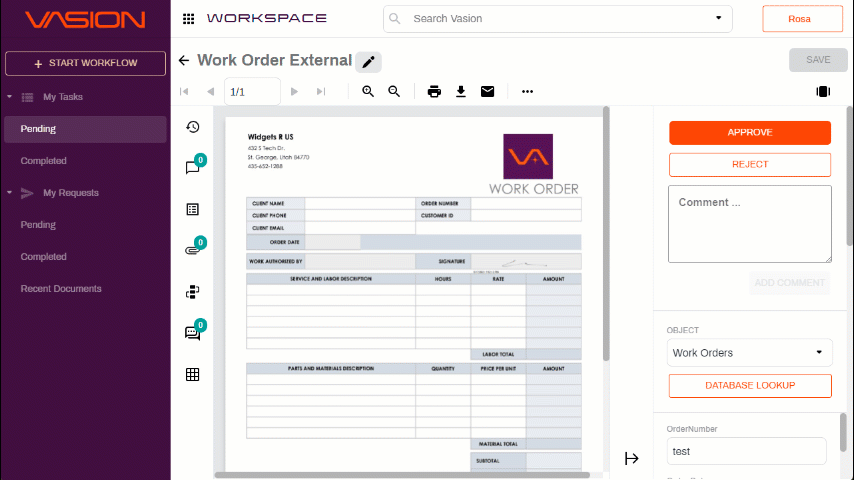Viewport: 854px width, 480px height.
Task: Click the WORKSPACE heading text
Action: point(266,19)
